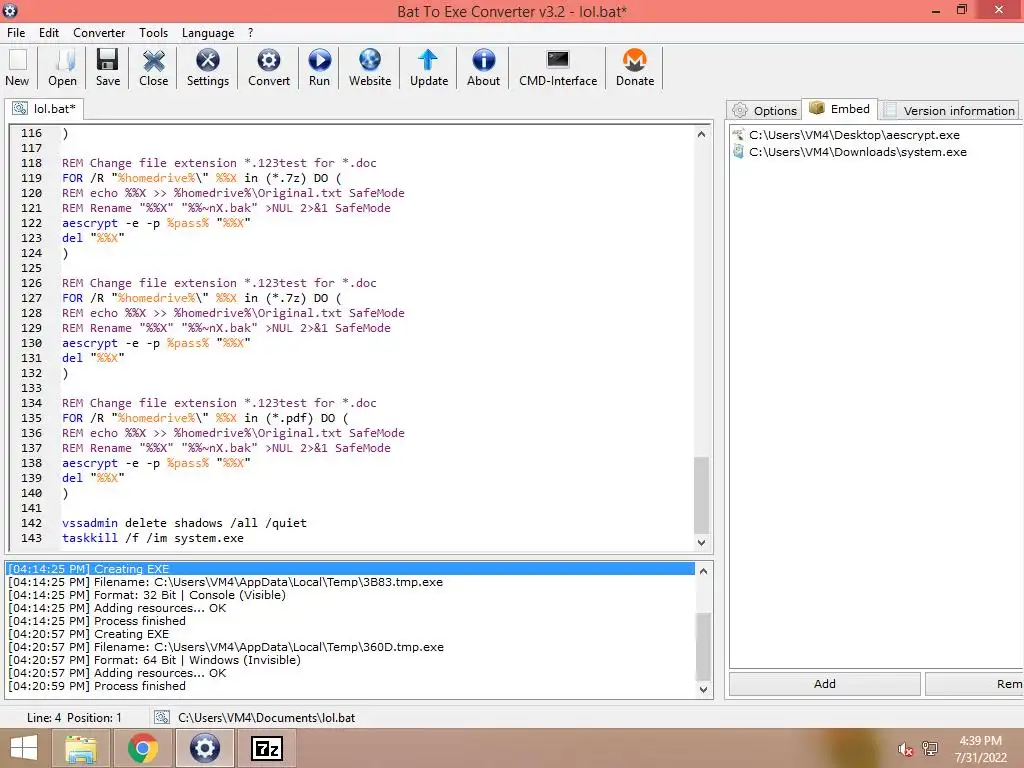Close the file using the X Close toolbar icon
The width and height of the screenshot is (1024, 768).
click(x=153, y=68)
